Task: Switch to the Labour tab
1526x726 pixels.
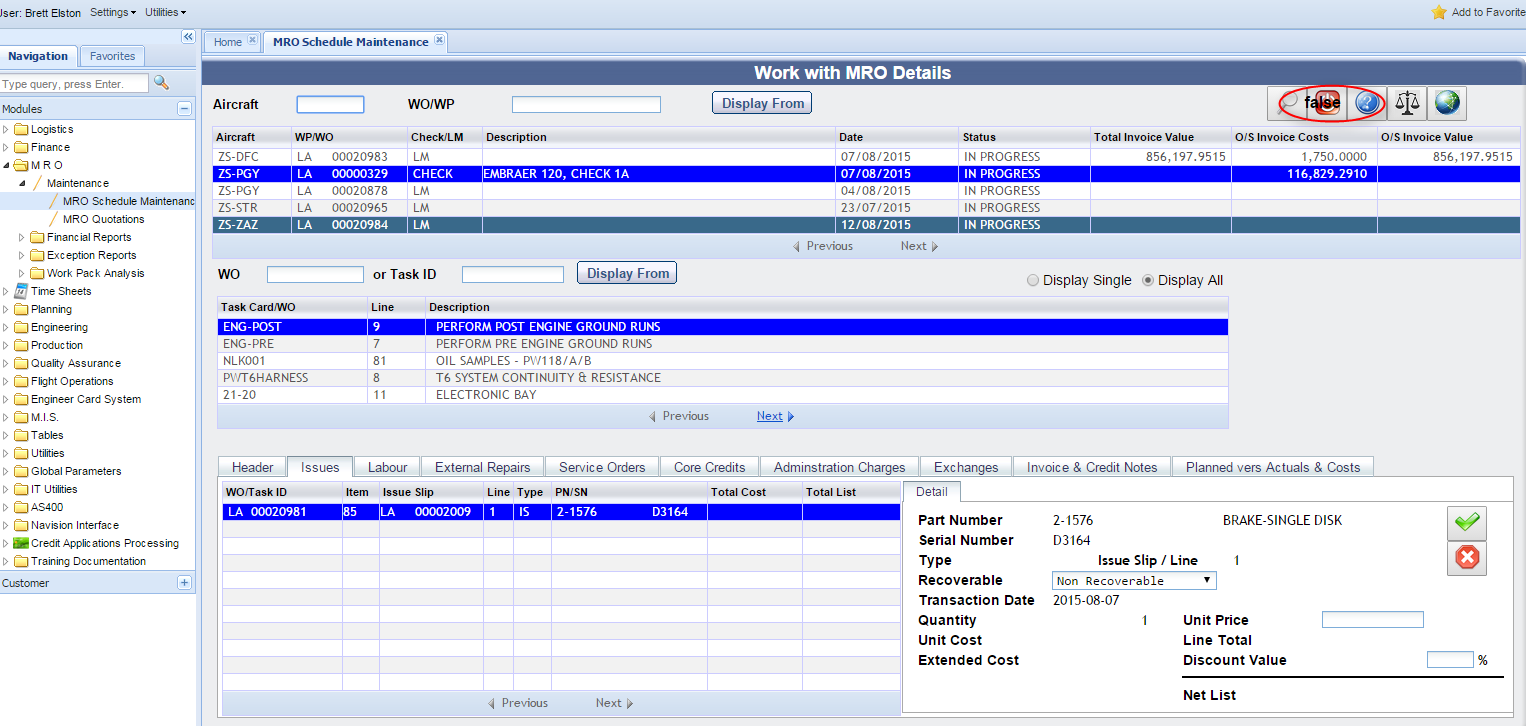Action: pyautogui.click(x=388, y=467)
